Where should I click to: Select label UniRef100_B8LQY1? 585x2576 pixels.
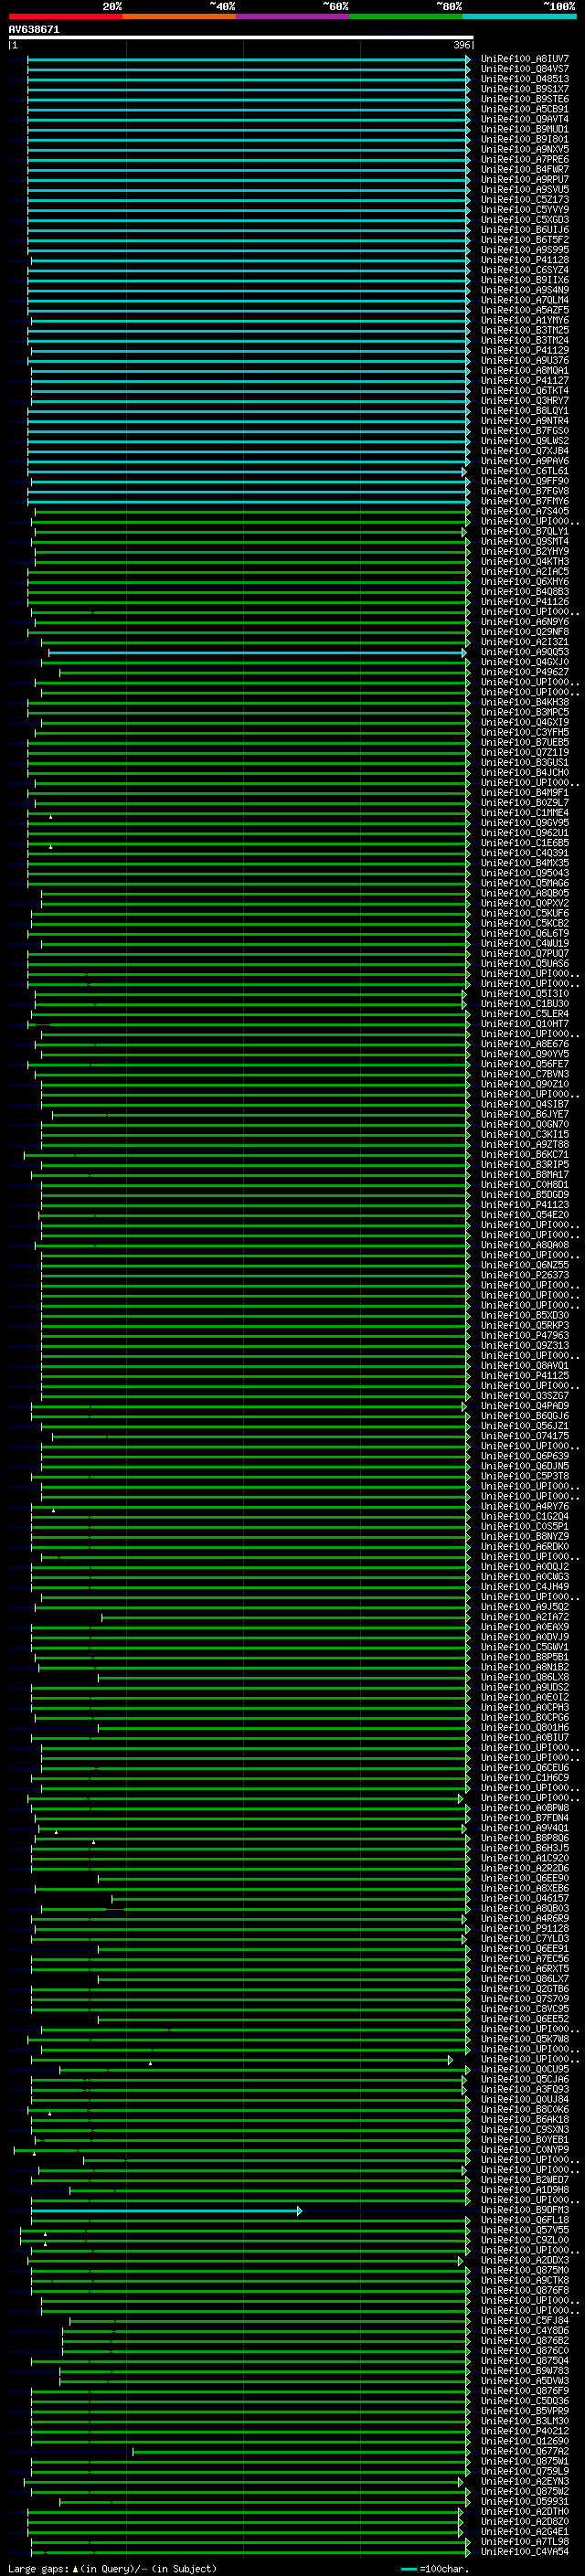pos(525,411)
